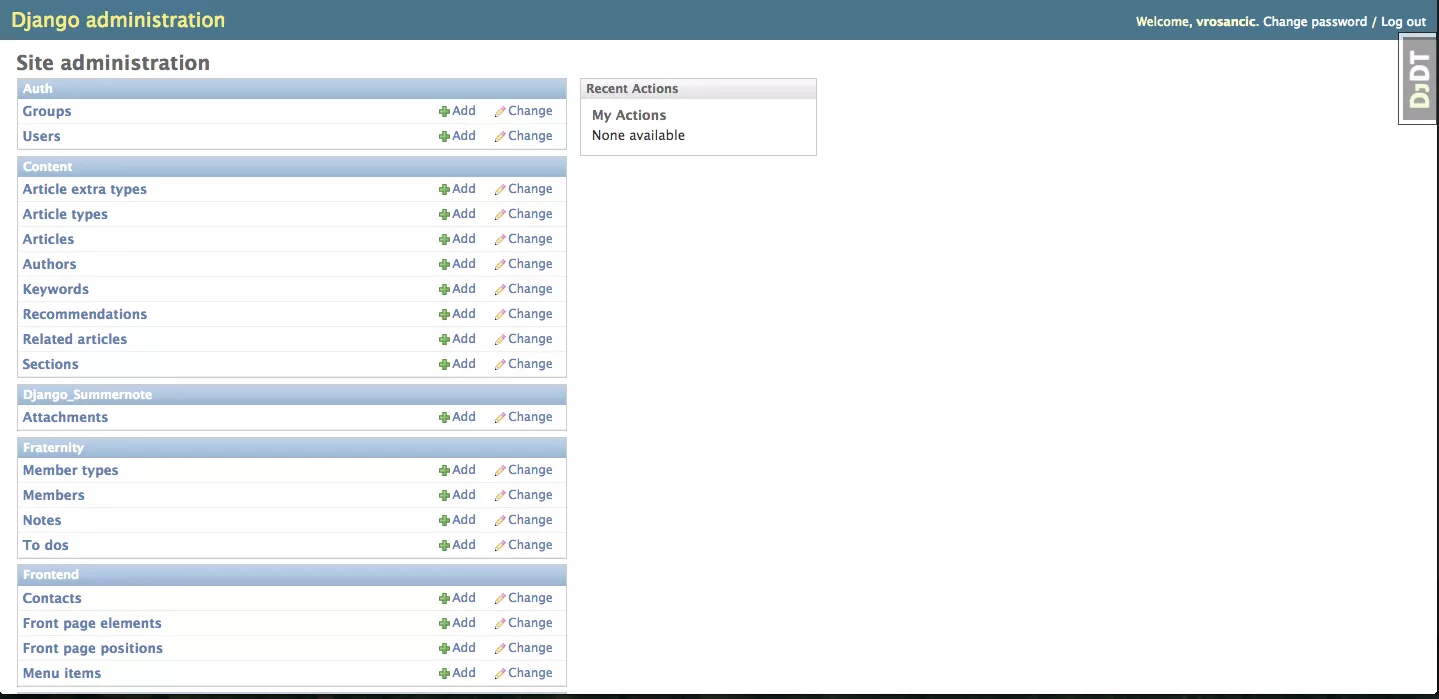Screen dimensions: 1439x699
Task: Click the green plus icon beside Groups
Action: pos(444,112)
